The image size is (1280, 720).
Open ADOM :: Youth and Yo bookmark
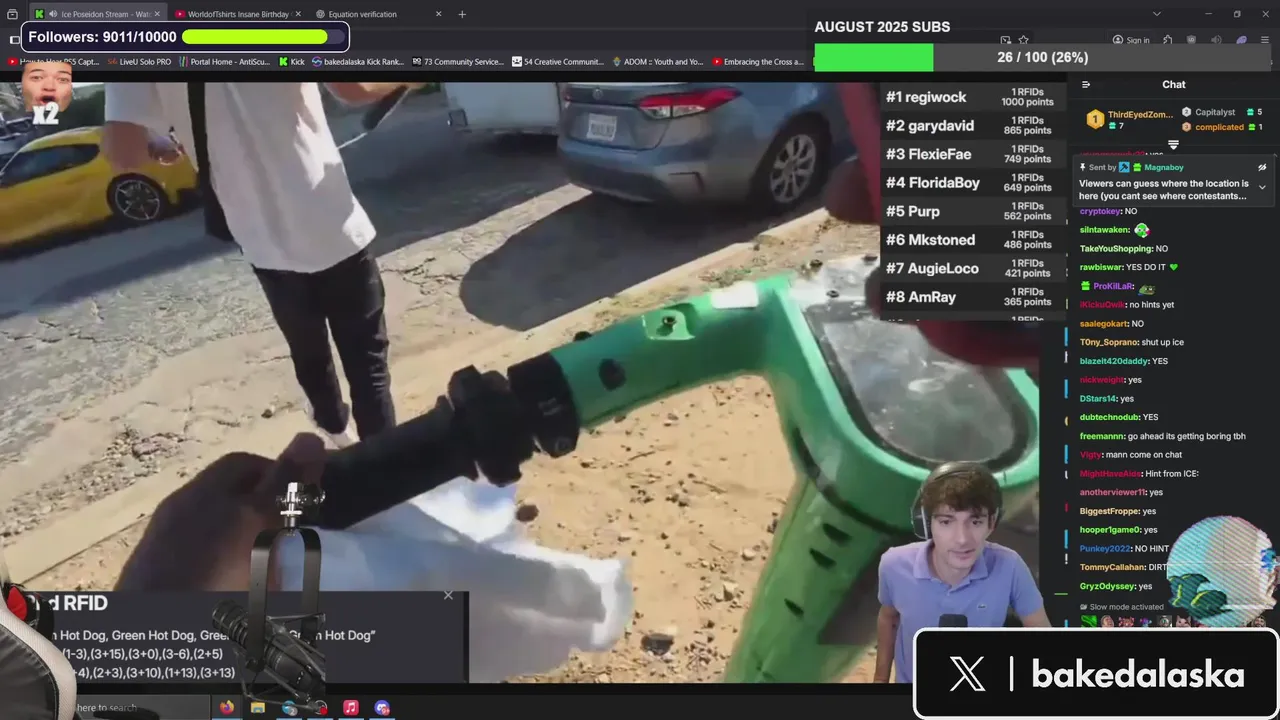pos(658,62)
